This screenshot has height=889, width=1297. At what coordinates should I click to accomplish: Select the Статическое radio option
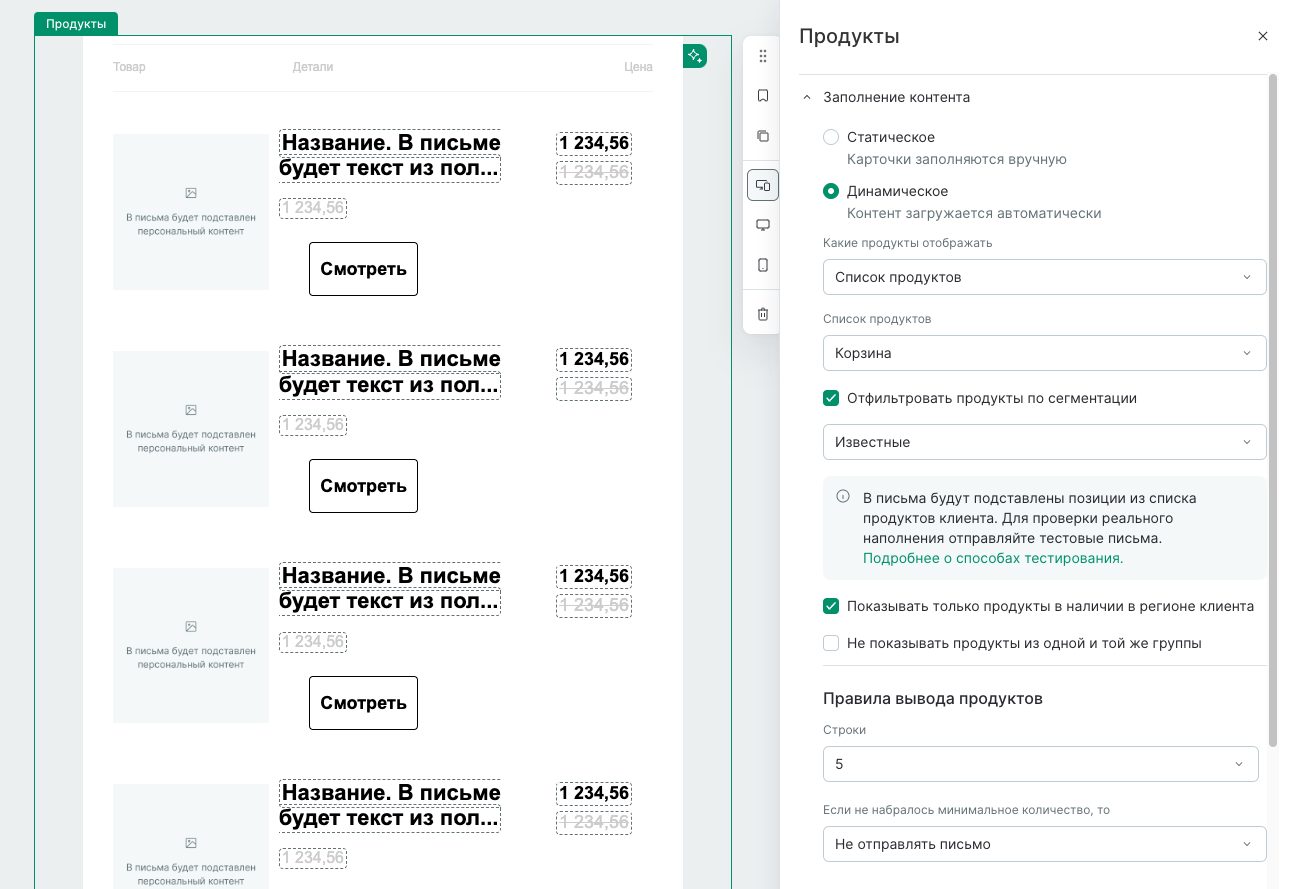[831, 137]
